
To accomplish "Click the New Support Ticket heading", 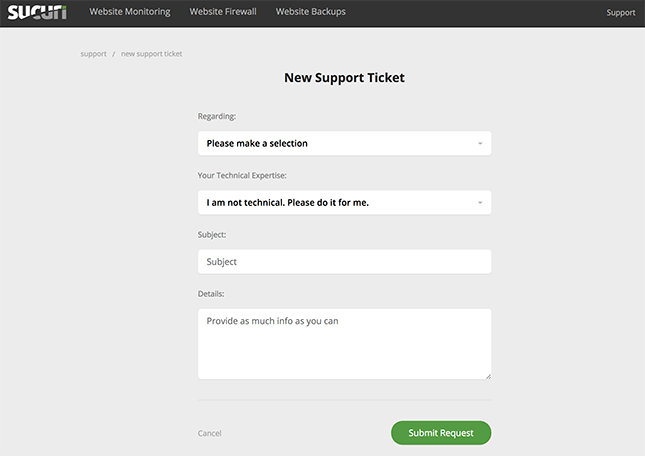I will [x=344, y=78].
